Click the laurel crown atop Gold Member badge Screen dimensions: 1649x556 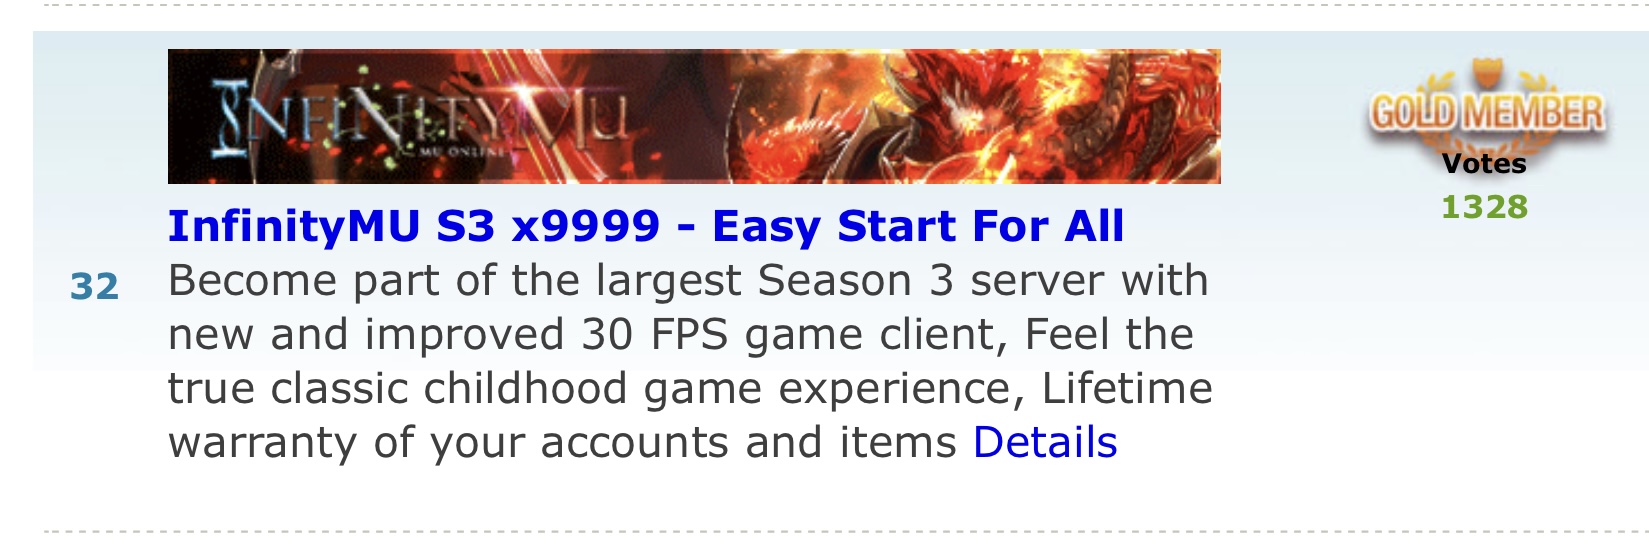1486,77
